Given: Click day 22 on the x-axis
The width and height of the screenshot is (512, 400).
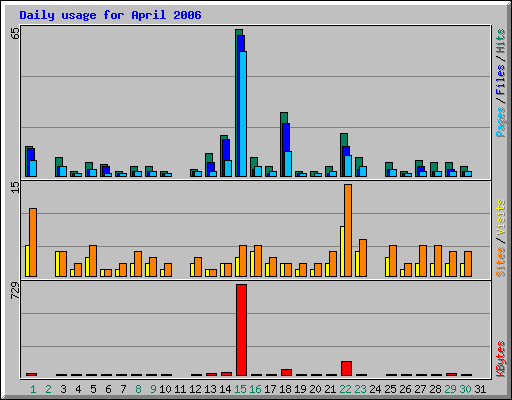Looking at the screenshot, I should point(345,389).
